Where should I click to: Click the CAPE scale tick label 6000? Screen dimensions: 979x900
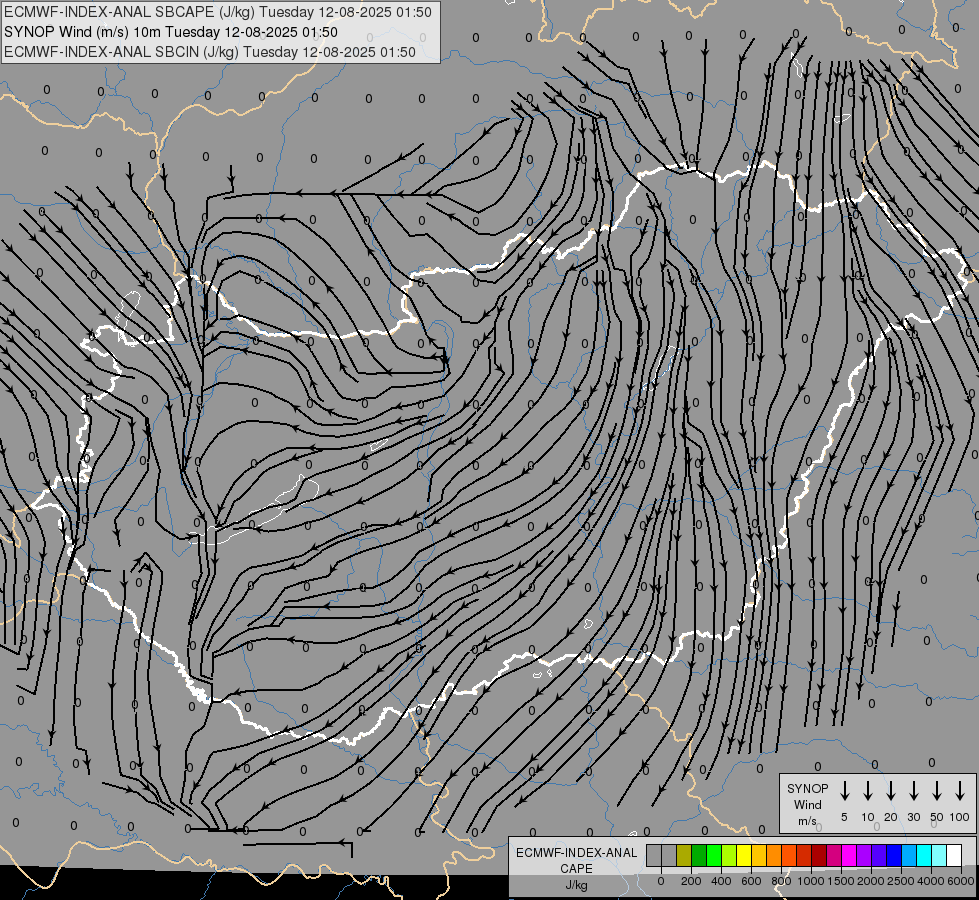pos(960,881)
